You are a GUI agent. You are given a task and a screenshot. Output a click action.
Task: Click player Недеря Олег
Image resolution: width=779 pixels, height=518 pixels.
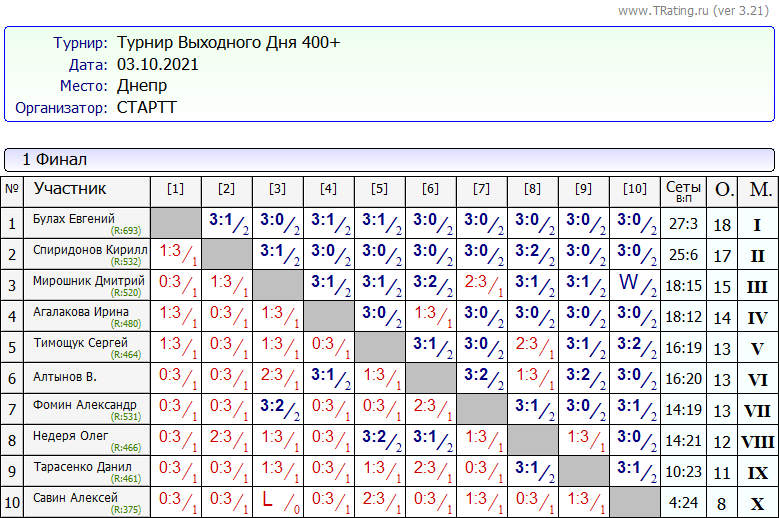point(68,436)
